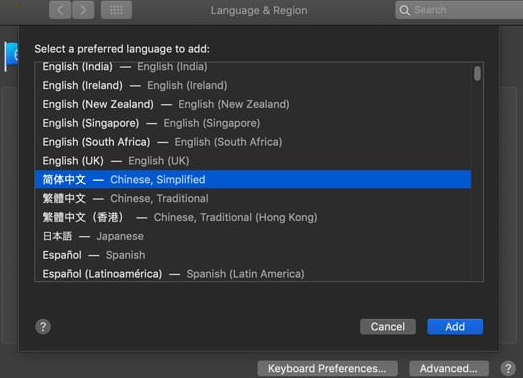Select the highlighted Chinese, Simplified row

tap(253, 179)
